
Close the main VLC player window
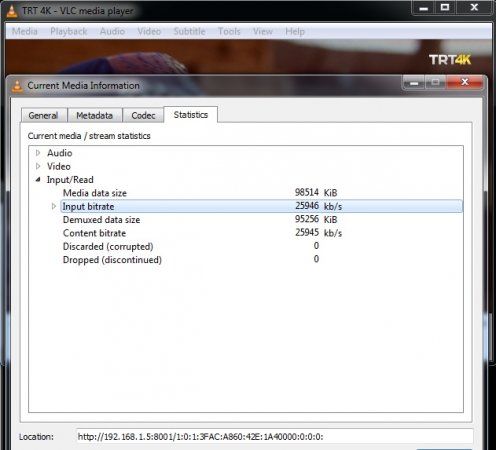(474, 7)
